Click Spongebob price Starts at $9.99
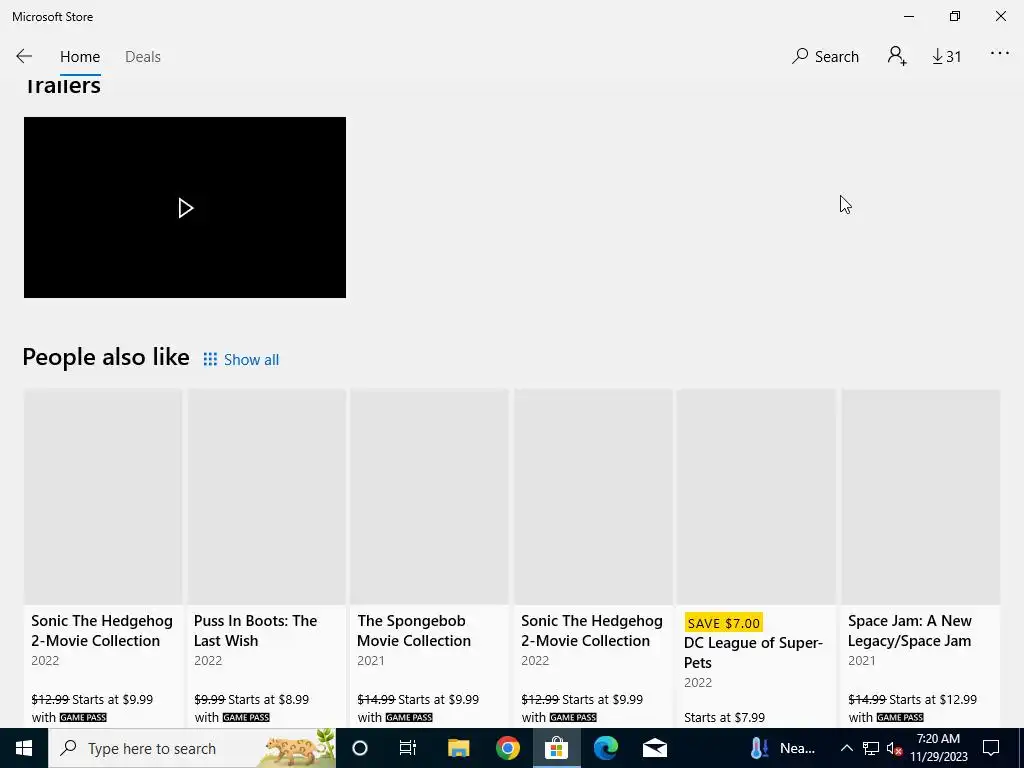Viewport: 1024px width, 768px height. click(438, 699)
